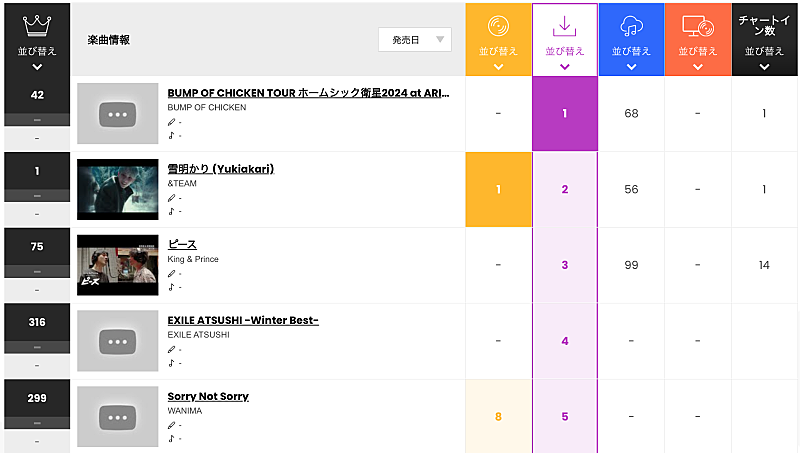Expand sort chevron in orange CD column
Viewport: 800px width, 453px height.
[498, 67]
